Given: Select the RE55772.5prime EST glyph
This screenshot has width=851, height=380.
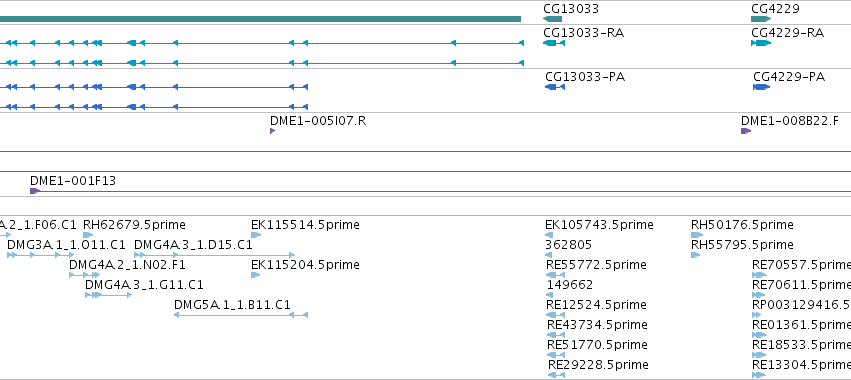Looking at the screenshot, I should [556, 275].
